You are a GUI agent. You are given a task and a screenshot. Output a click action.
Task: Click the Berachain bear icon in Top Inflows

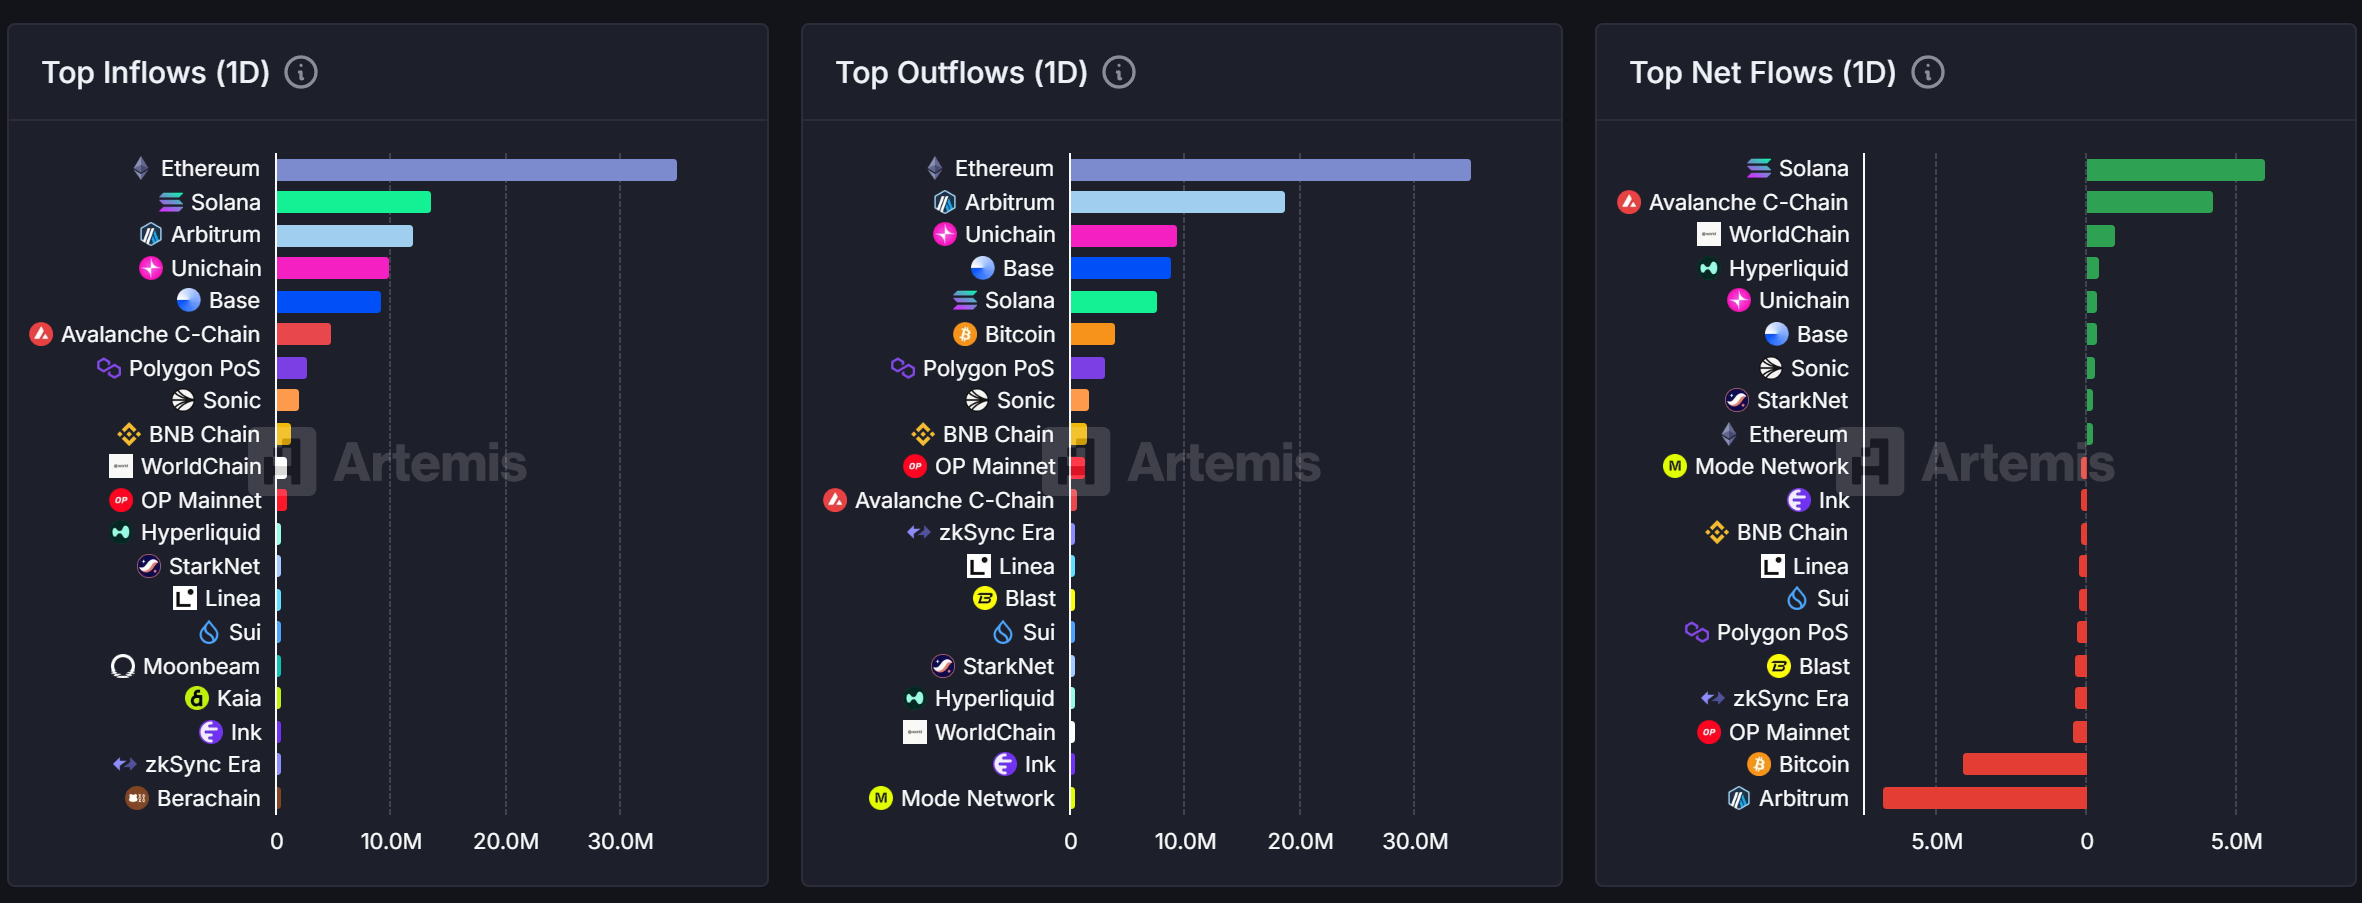click(137, 798)
